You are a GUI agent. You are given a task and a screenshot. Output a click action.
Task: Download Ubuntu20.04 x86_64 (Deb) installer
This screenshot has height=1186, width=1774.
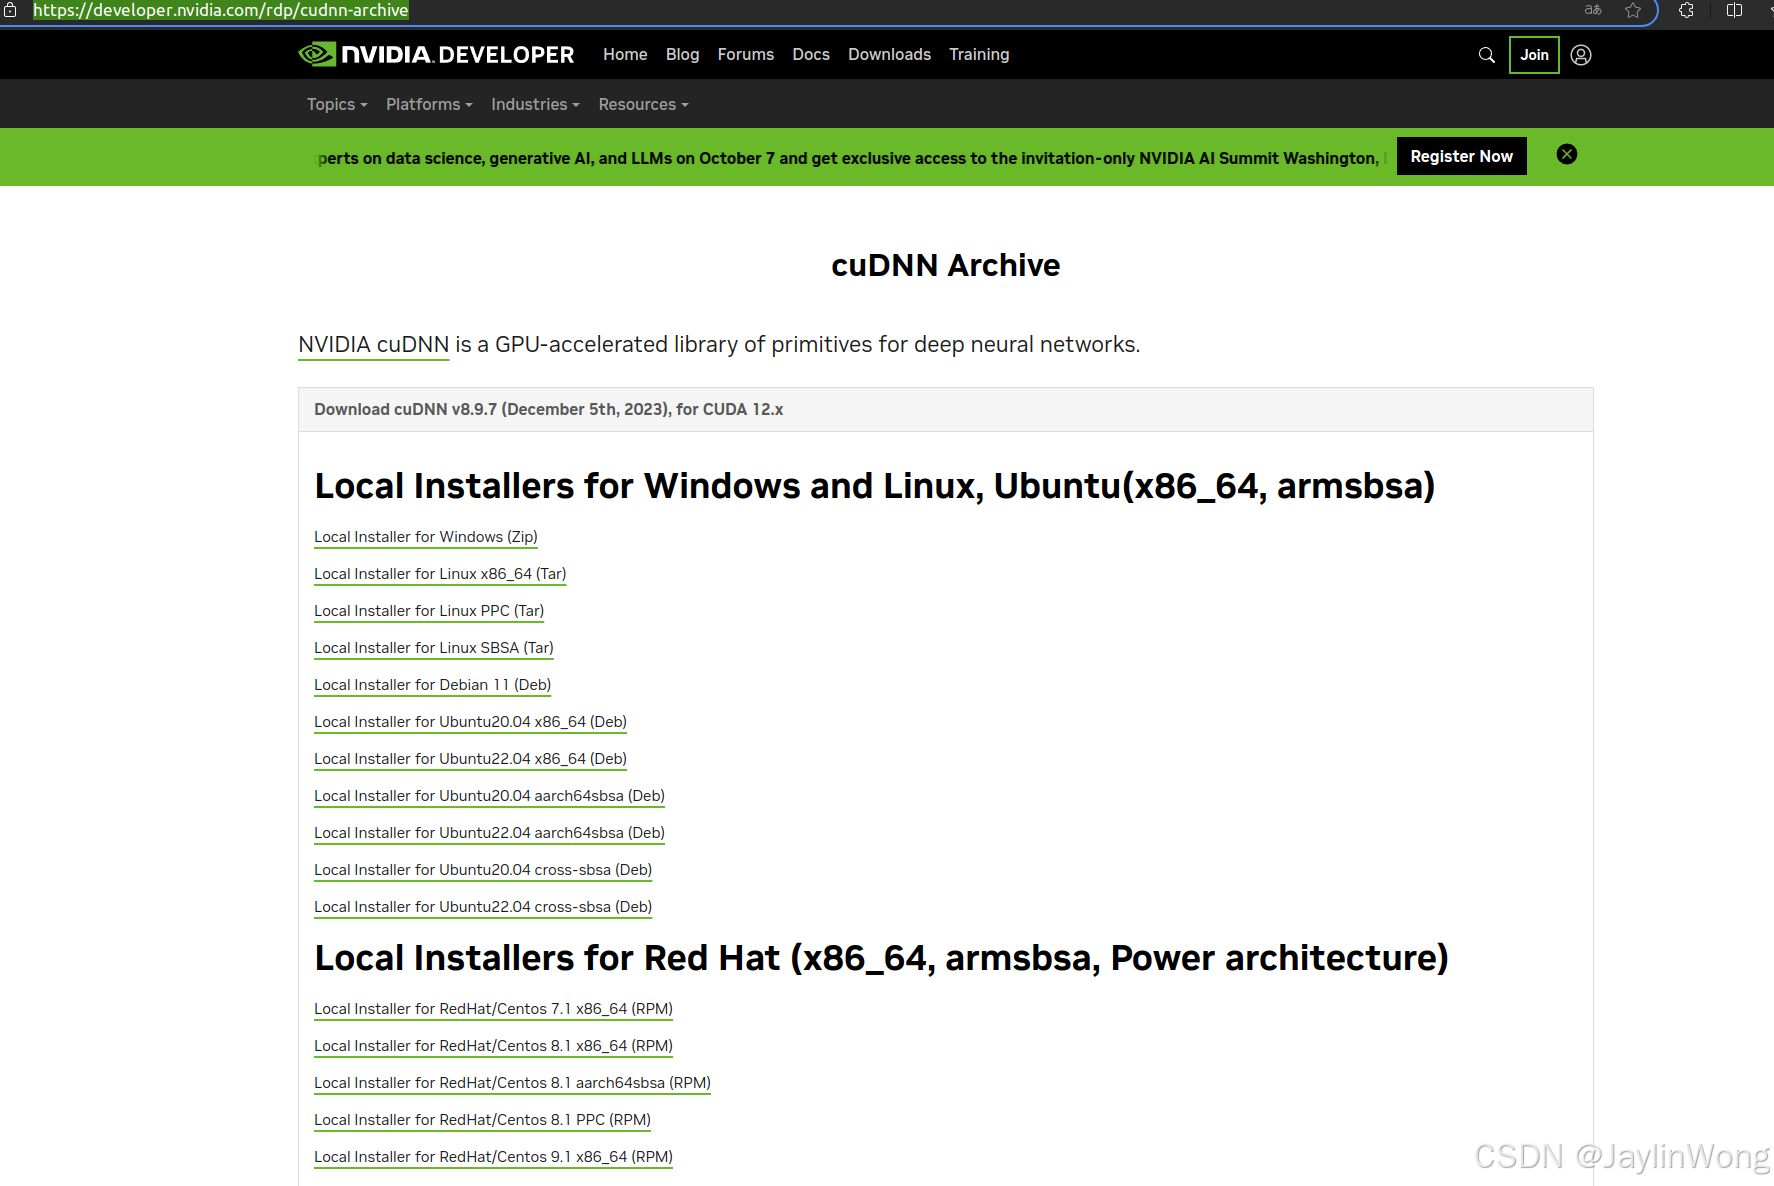pyautogui.click(x=470, y=722)
